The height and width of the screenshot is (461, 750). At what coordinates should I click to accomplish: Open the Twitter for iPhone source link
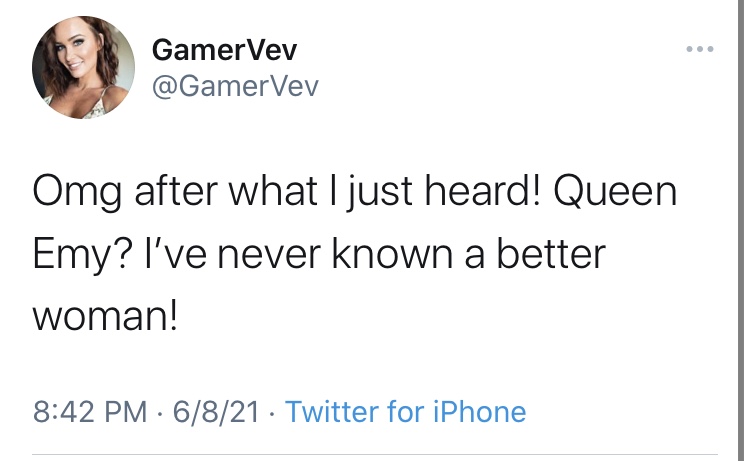(405, 412)
